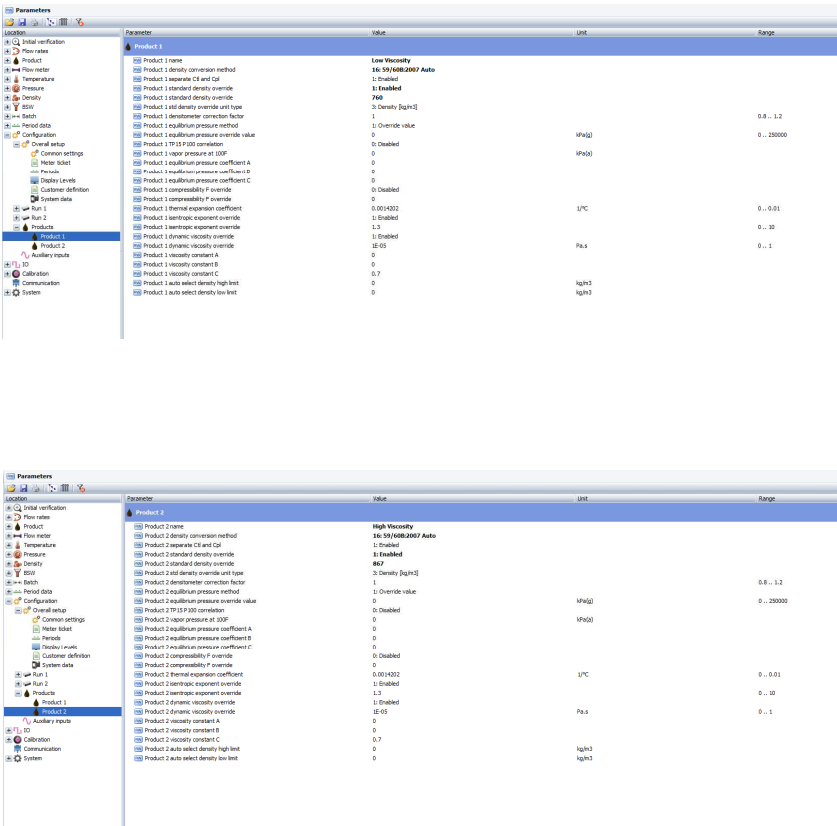
Task: Click Range column header in Product 1 window
Action: point(796,33)
